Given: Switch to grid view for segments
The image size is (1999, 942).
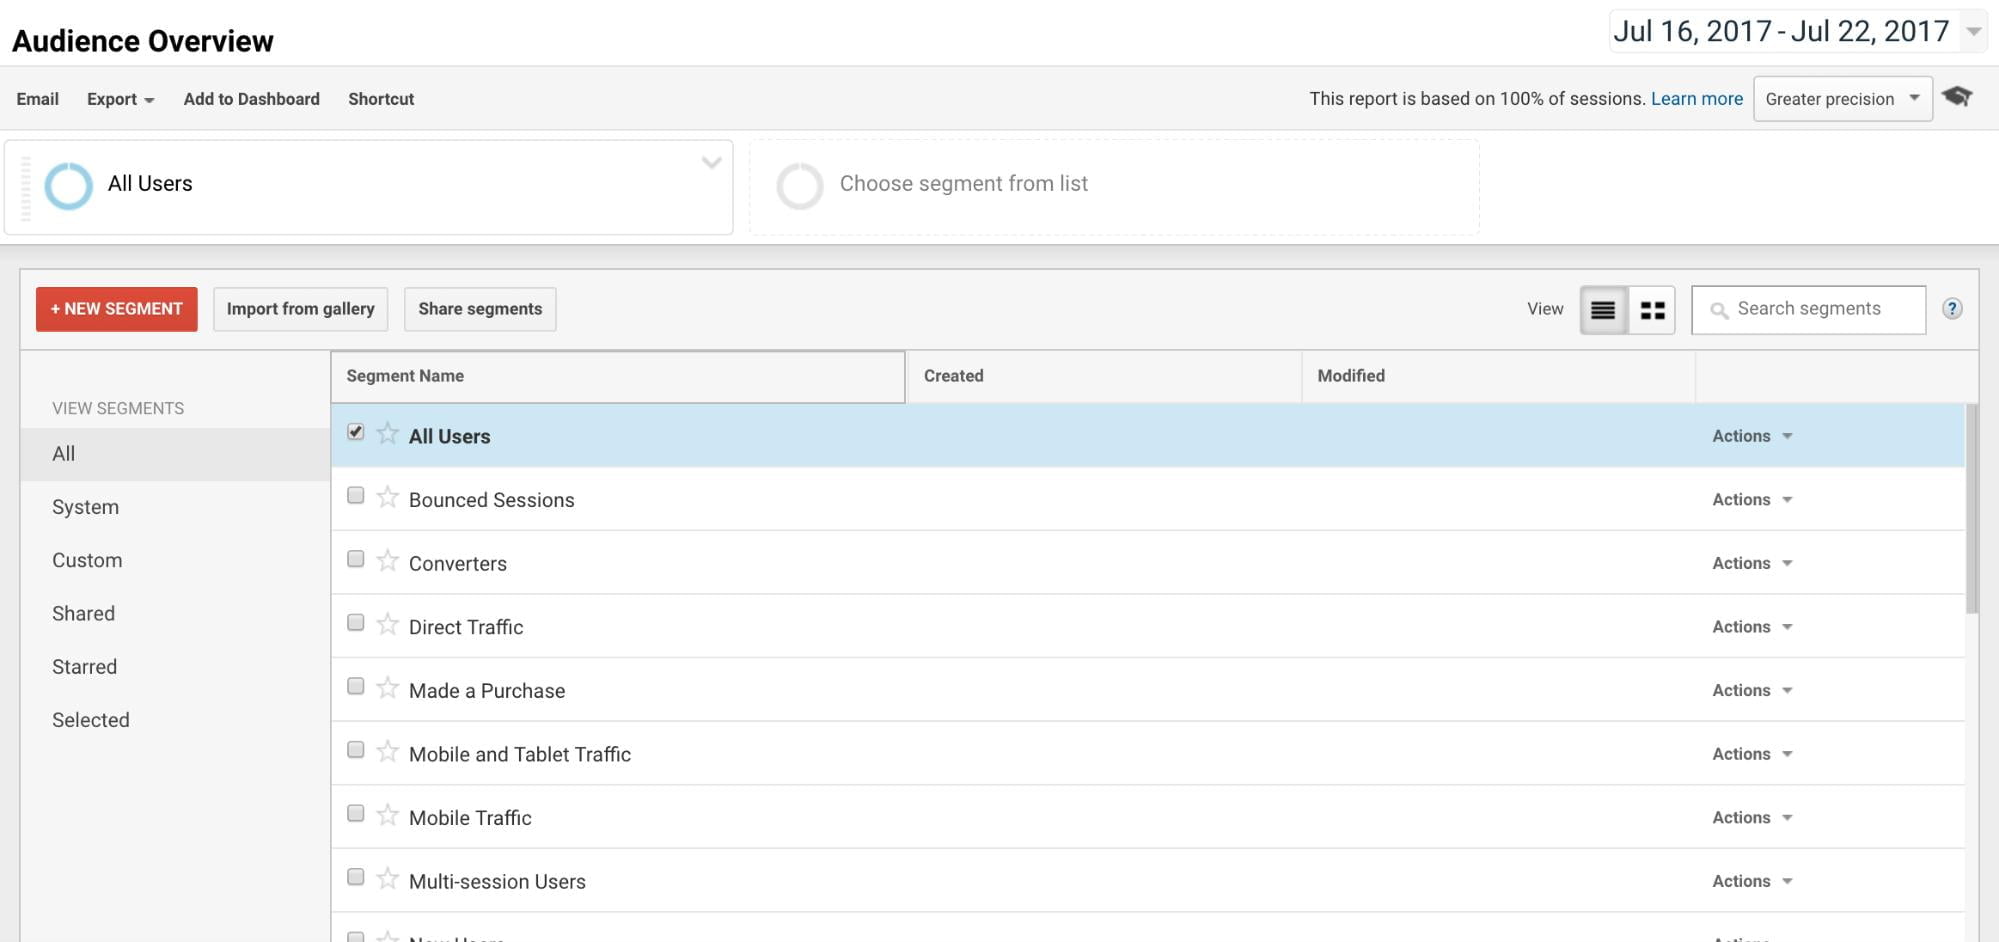Looking at the screenshot, I should 1652,309.
